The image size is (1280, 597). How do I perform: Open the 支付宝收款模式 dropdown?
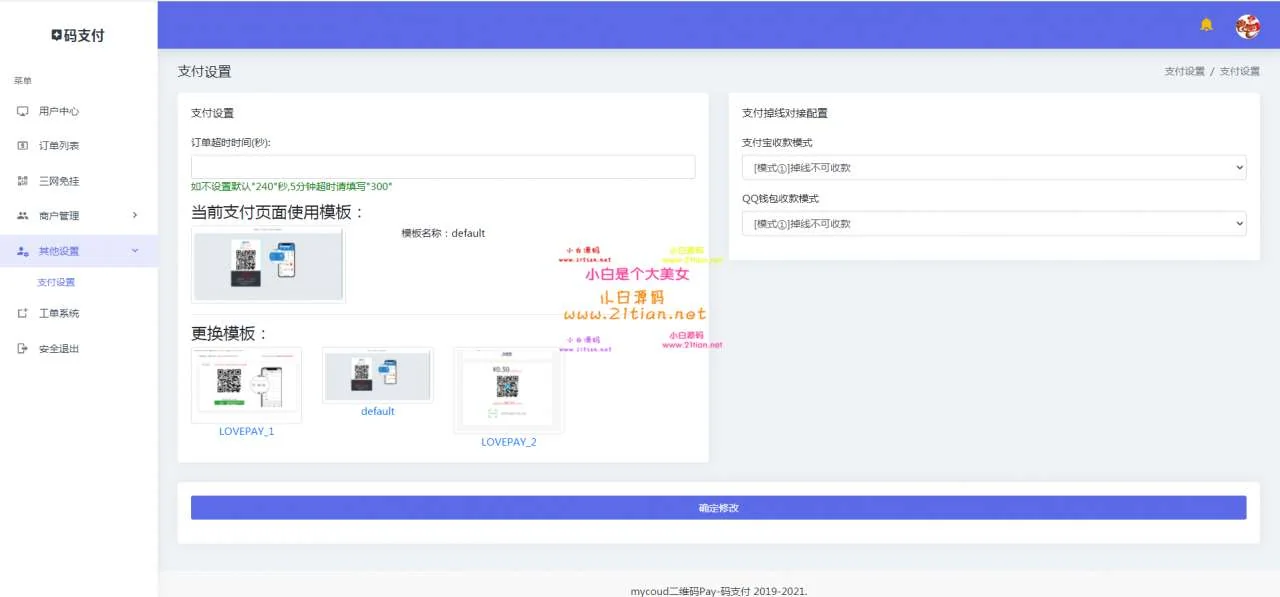993,168
